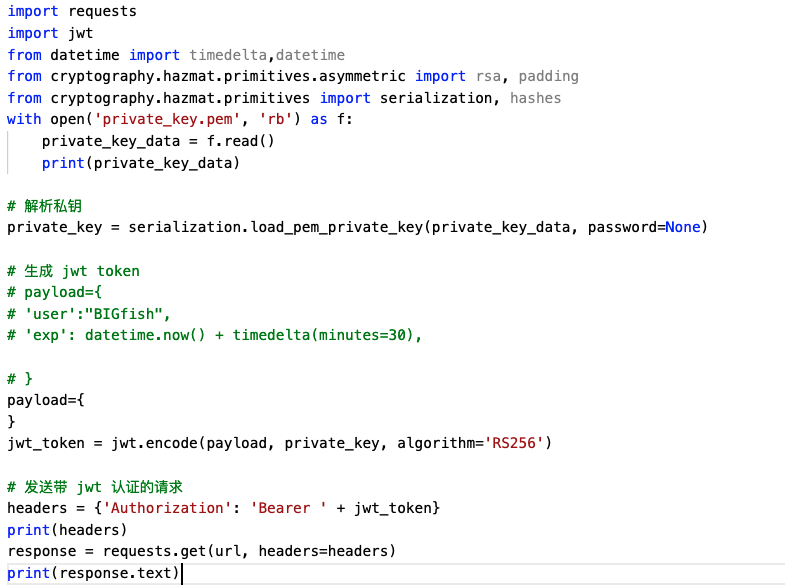
Task: Click 'jwt.encode' in the jwt_token line
Action: 154,443
